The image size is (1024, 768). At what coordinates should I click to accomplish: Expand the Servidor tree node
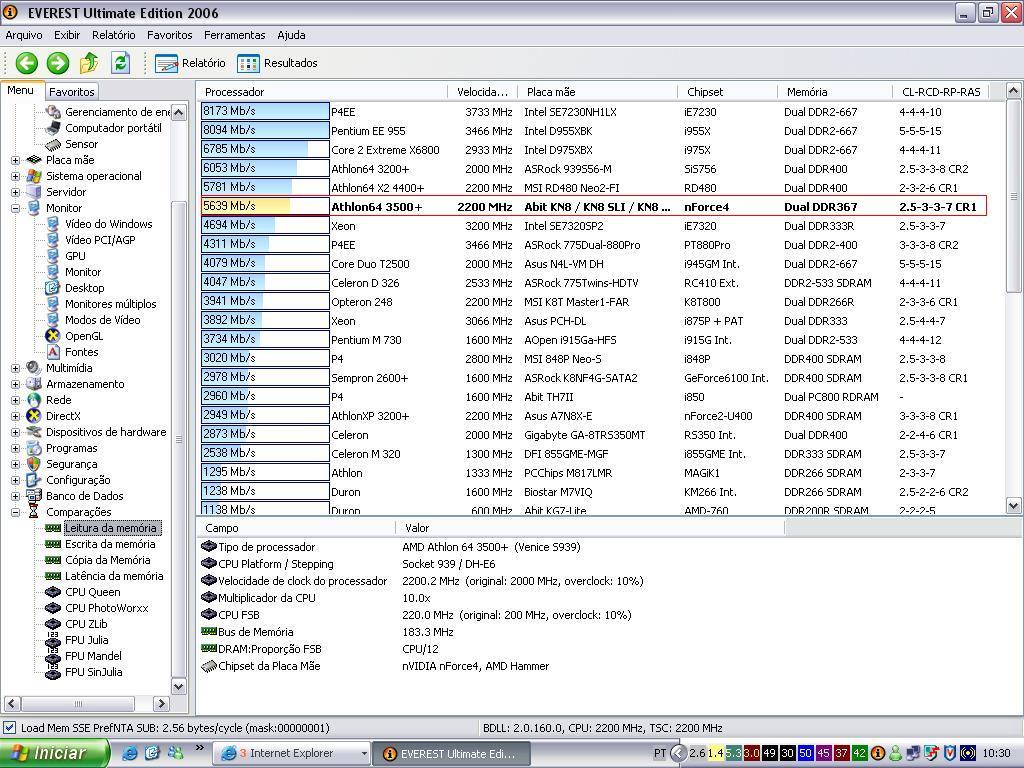click(x=15, y=192)
